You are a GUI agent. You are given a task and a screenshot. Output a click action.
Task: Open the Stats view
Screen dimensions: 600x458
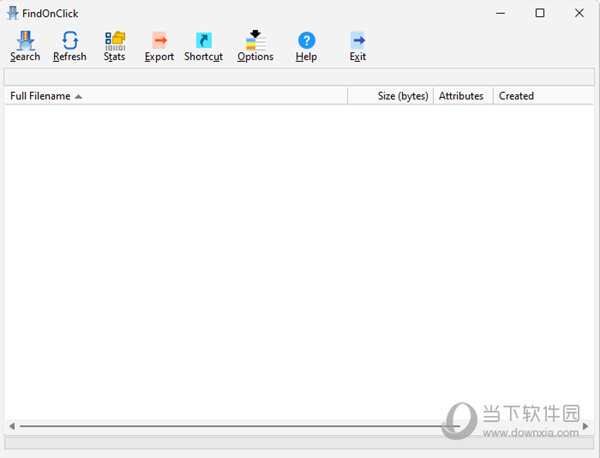click(x=114, y=46)
